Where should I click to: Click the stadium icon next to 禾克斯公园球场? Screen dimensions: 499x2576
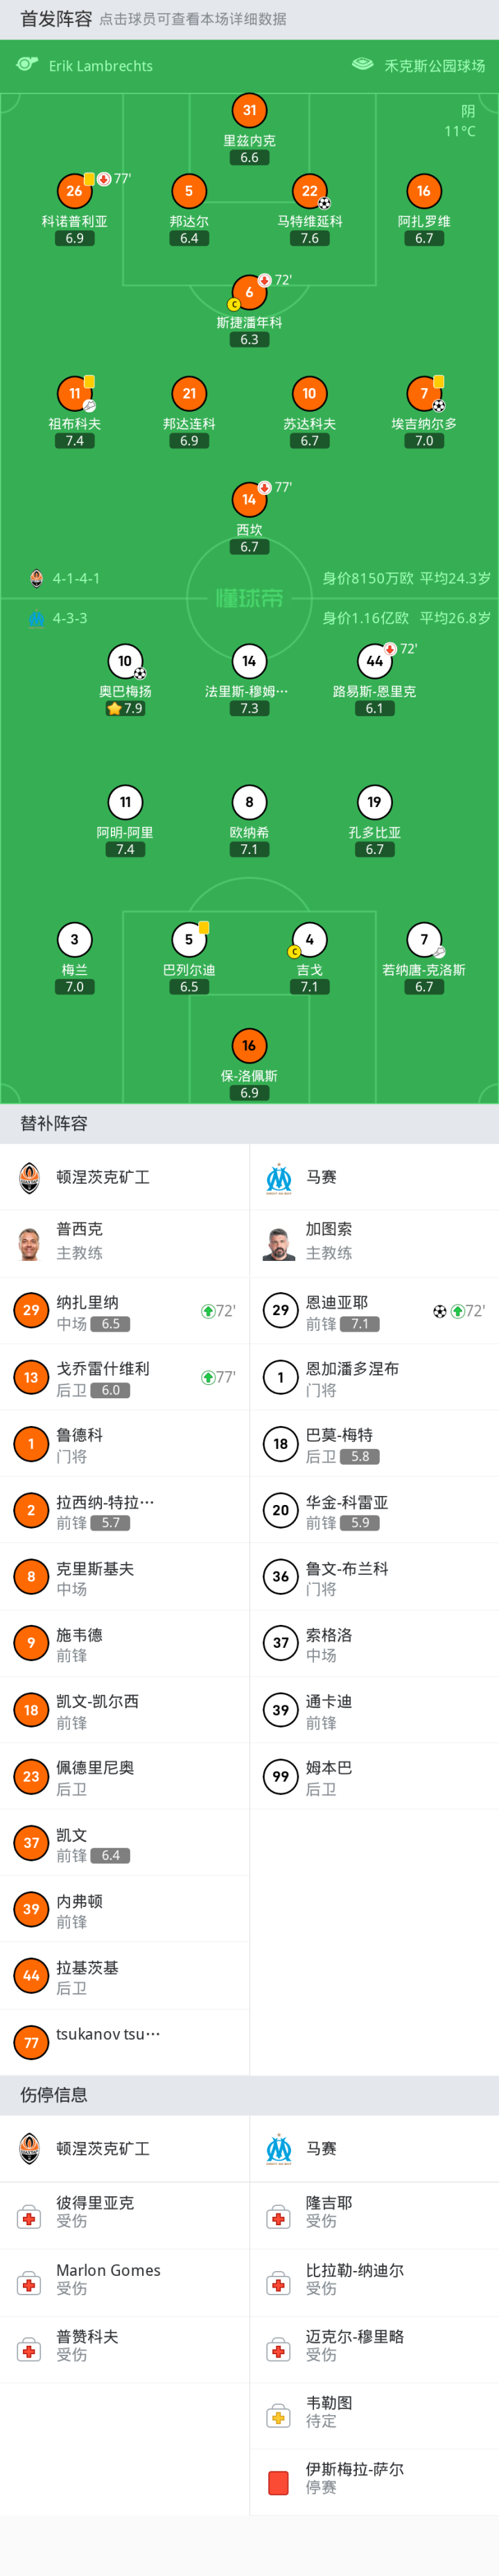pos(362,65)
